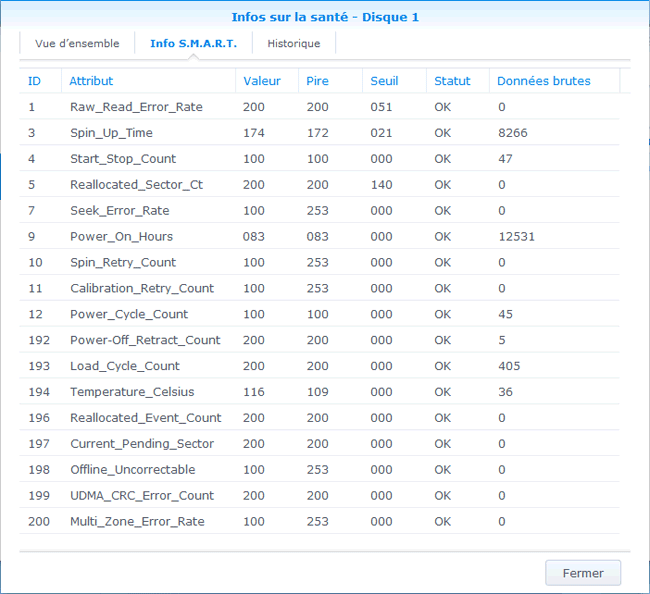650x594 pixels.
Task: Select the Raw_Read_Error_Rate row
Action: pos(319,107)
